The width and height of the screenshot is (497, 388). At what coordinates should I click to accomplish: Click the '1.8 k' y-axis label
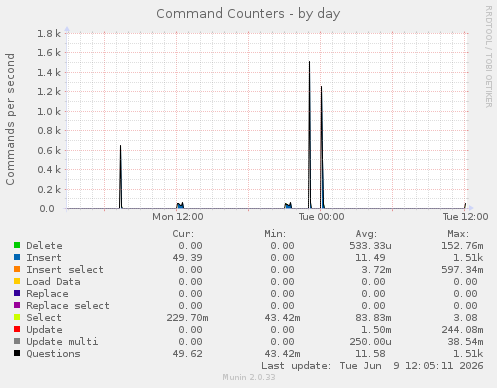pos(49,33)
